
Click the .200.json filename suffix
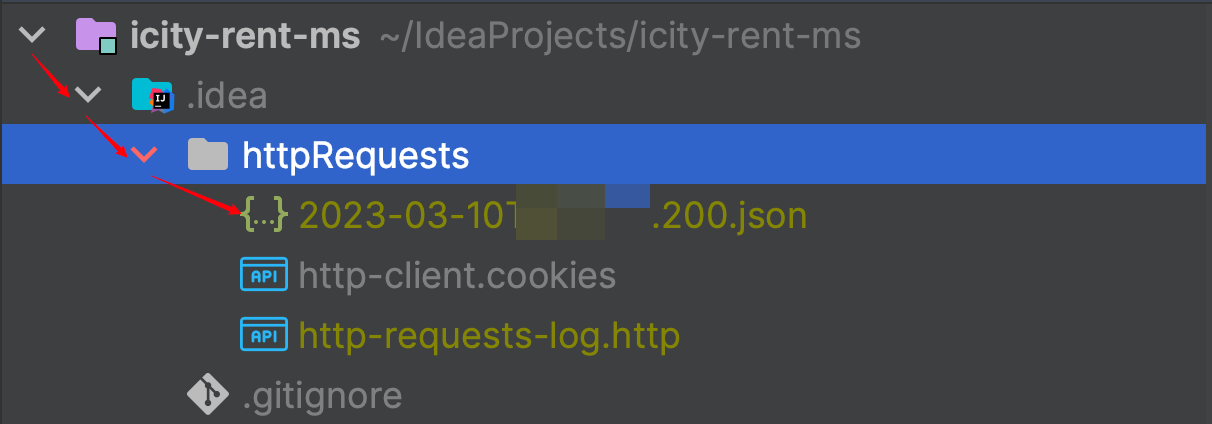(x=728, y=215)
